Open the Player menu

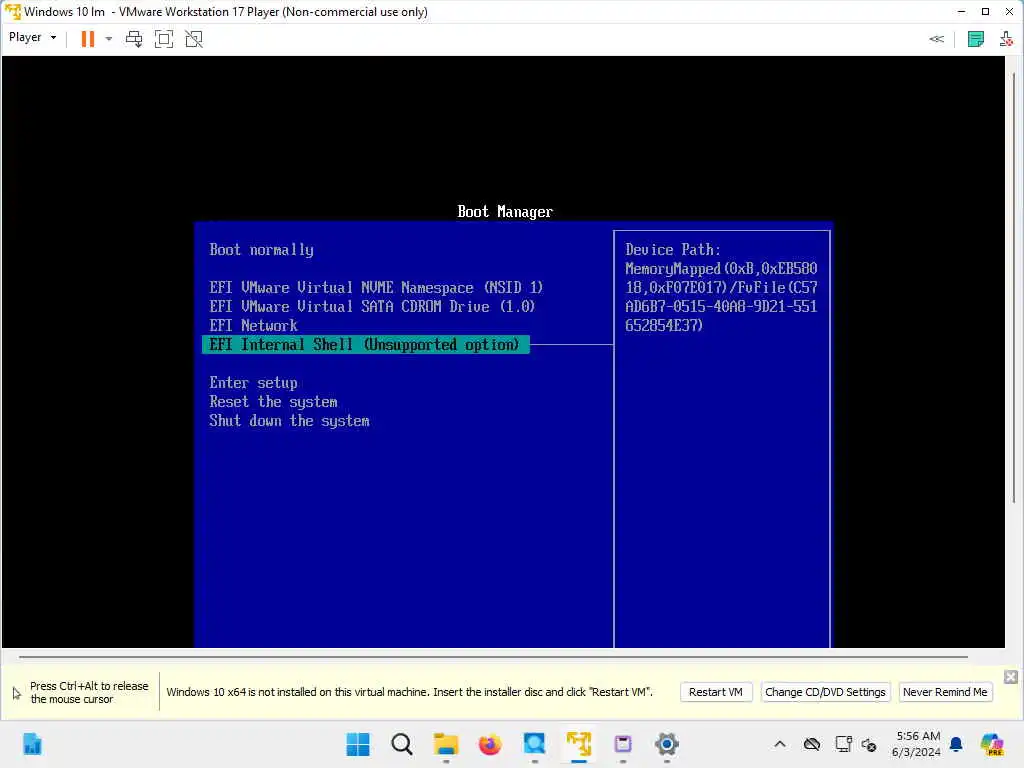tap(32, 38)
